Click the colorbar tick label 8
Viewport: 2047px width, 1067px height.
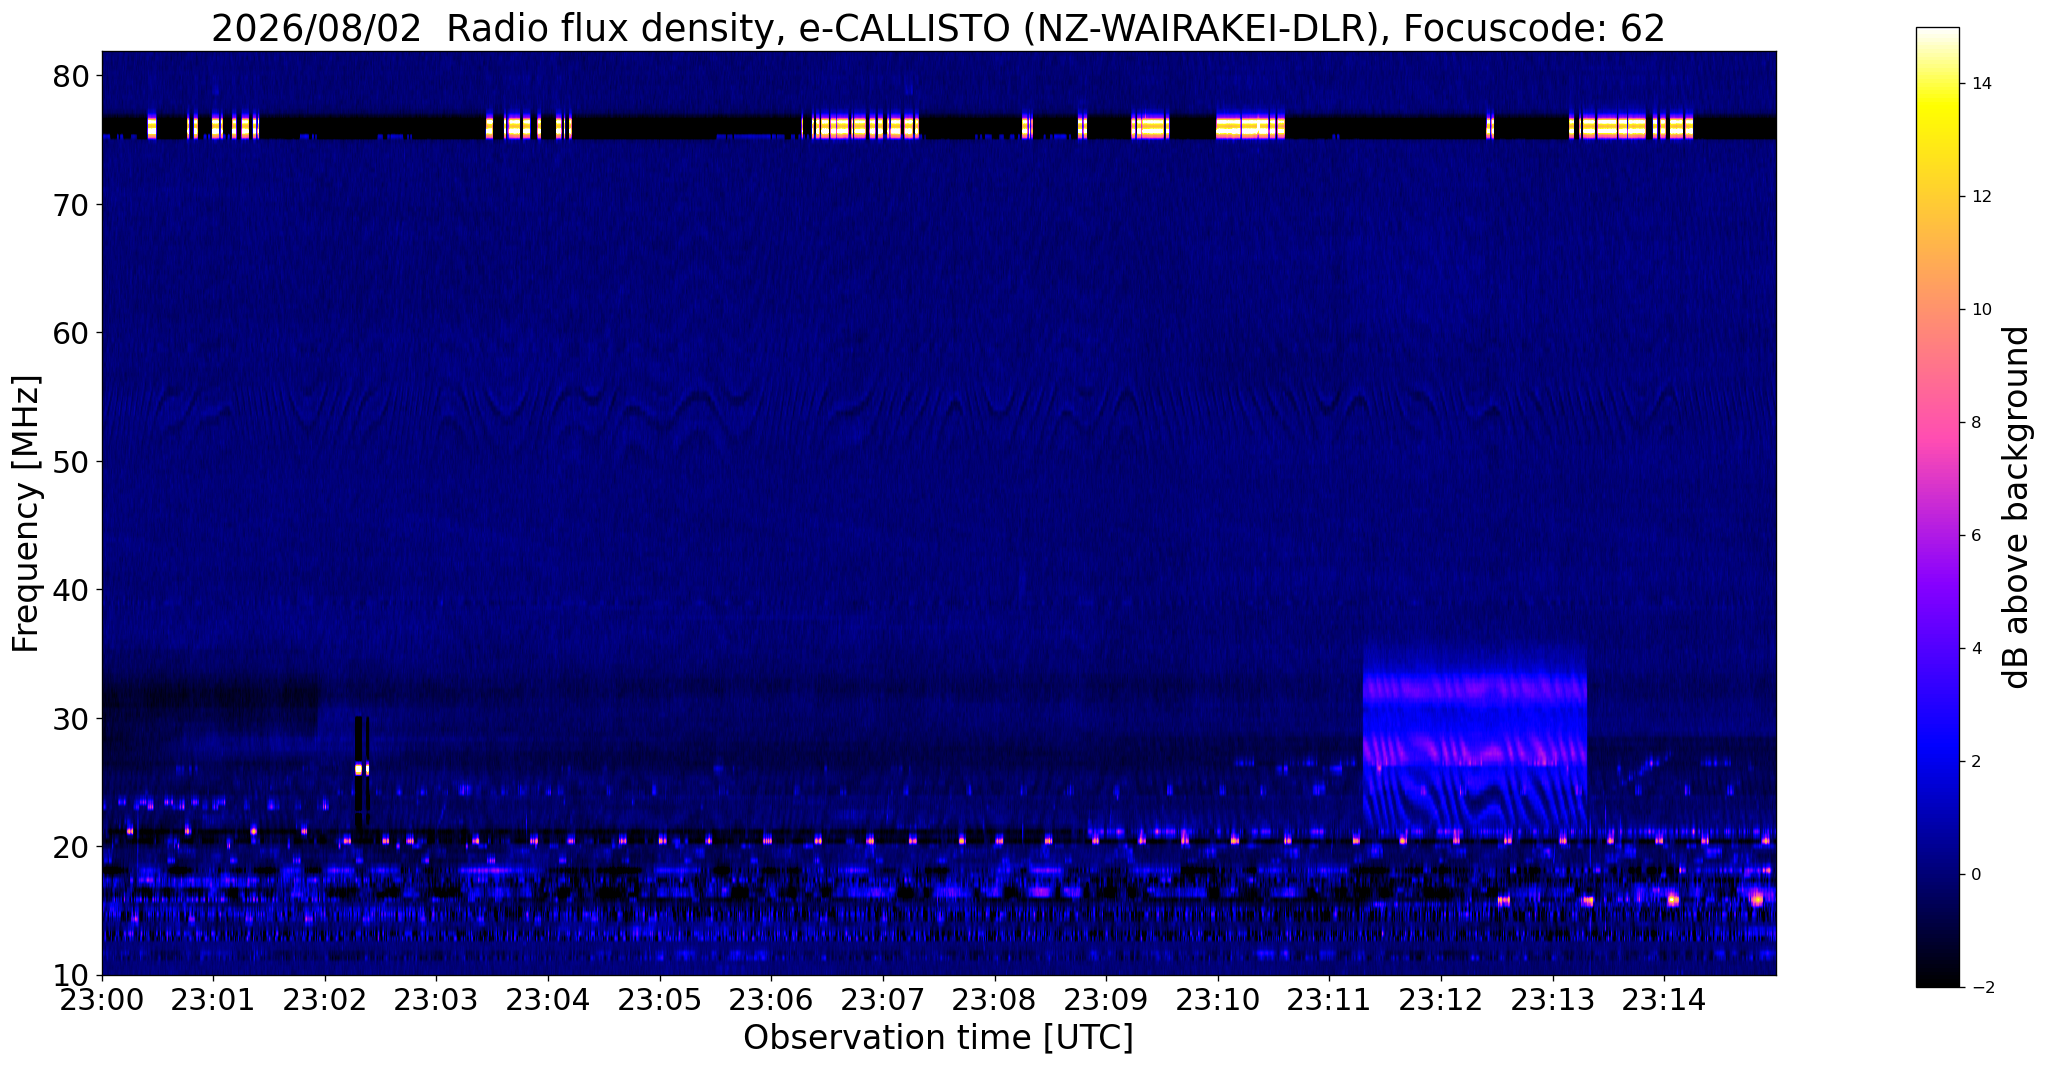click(1975, 423)
